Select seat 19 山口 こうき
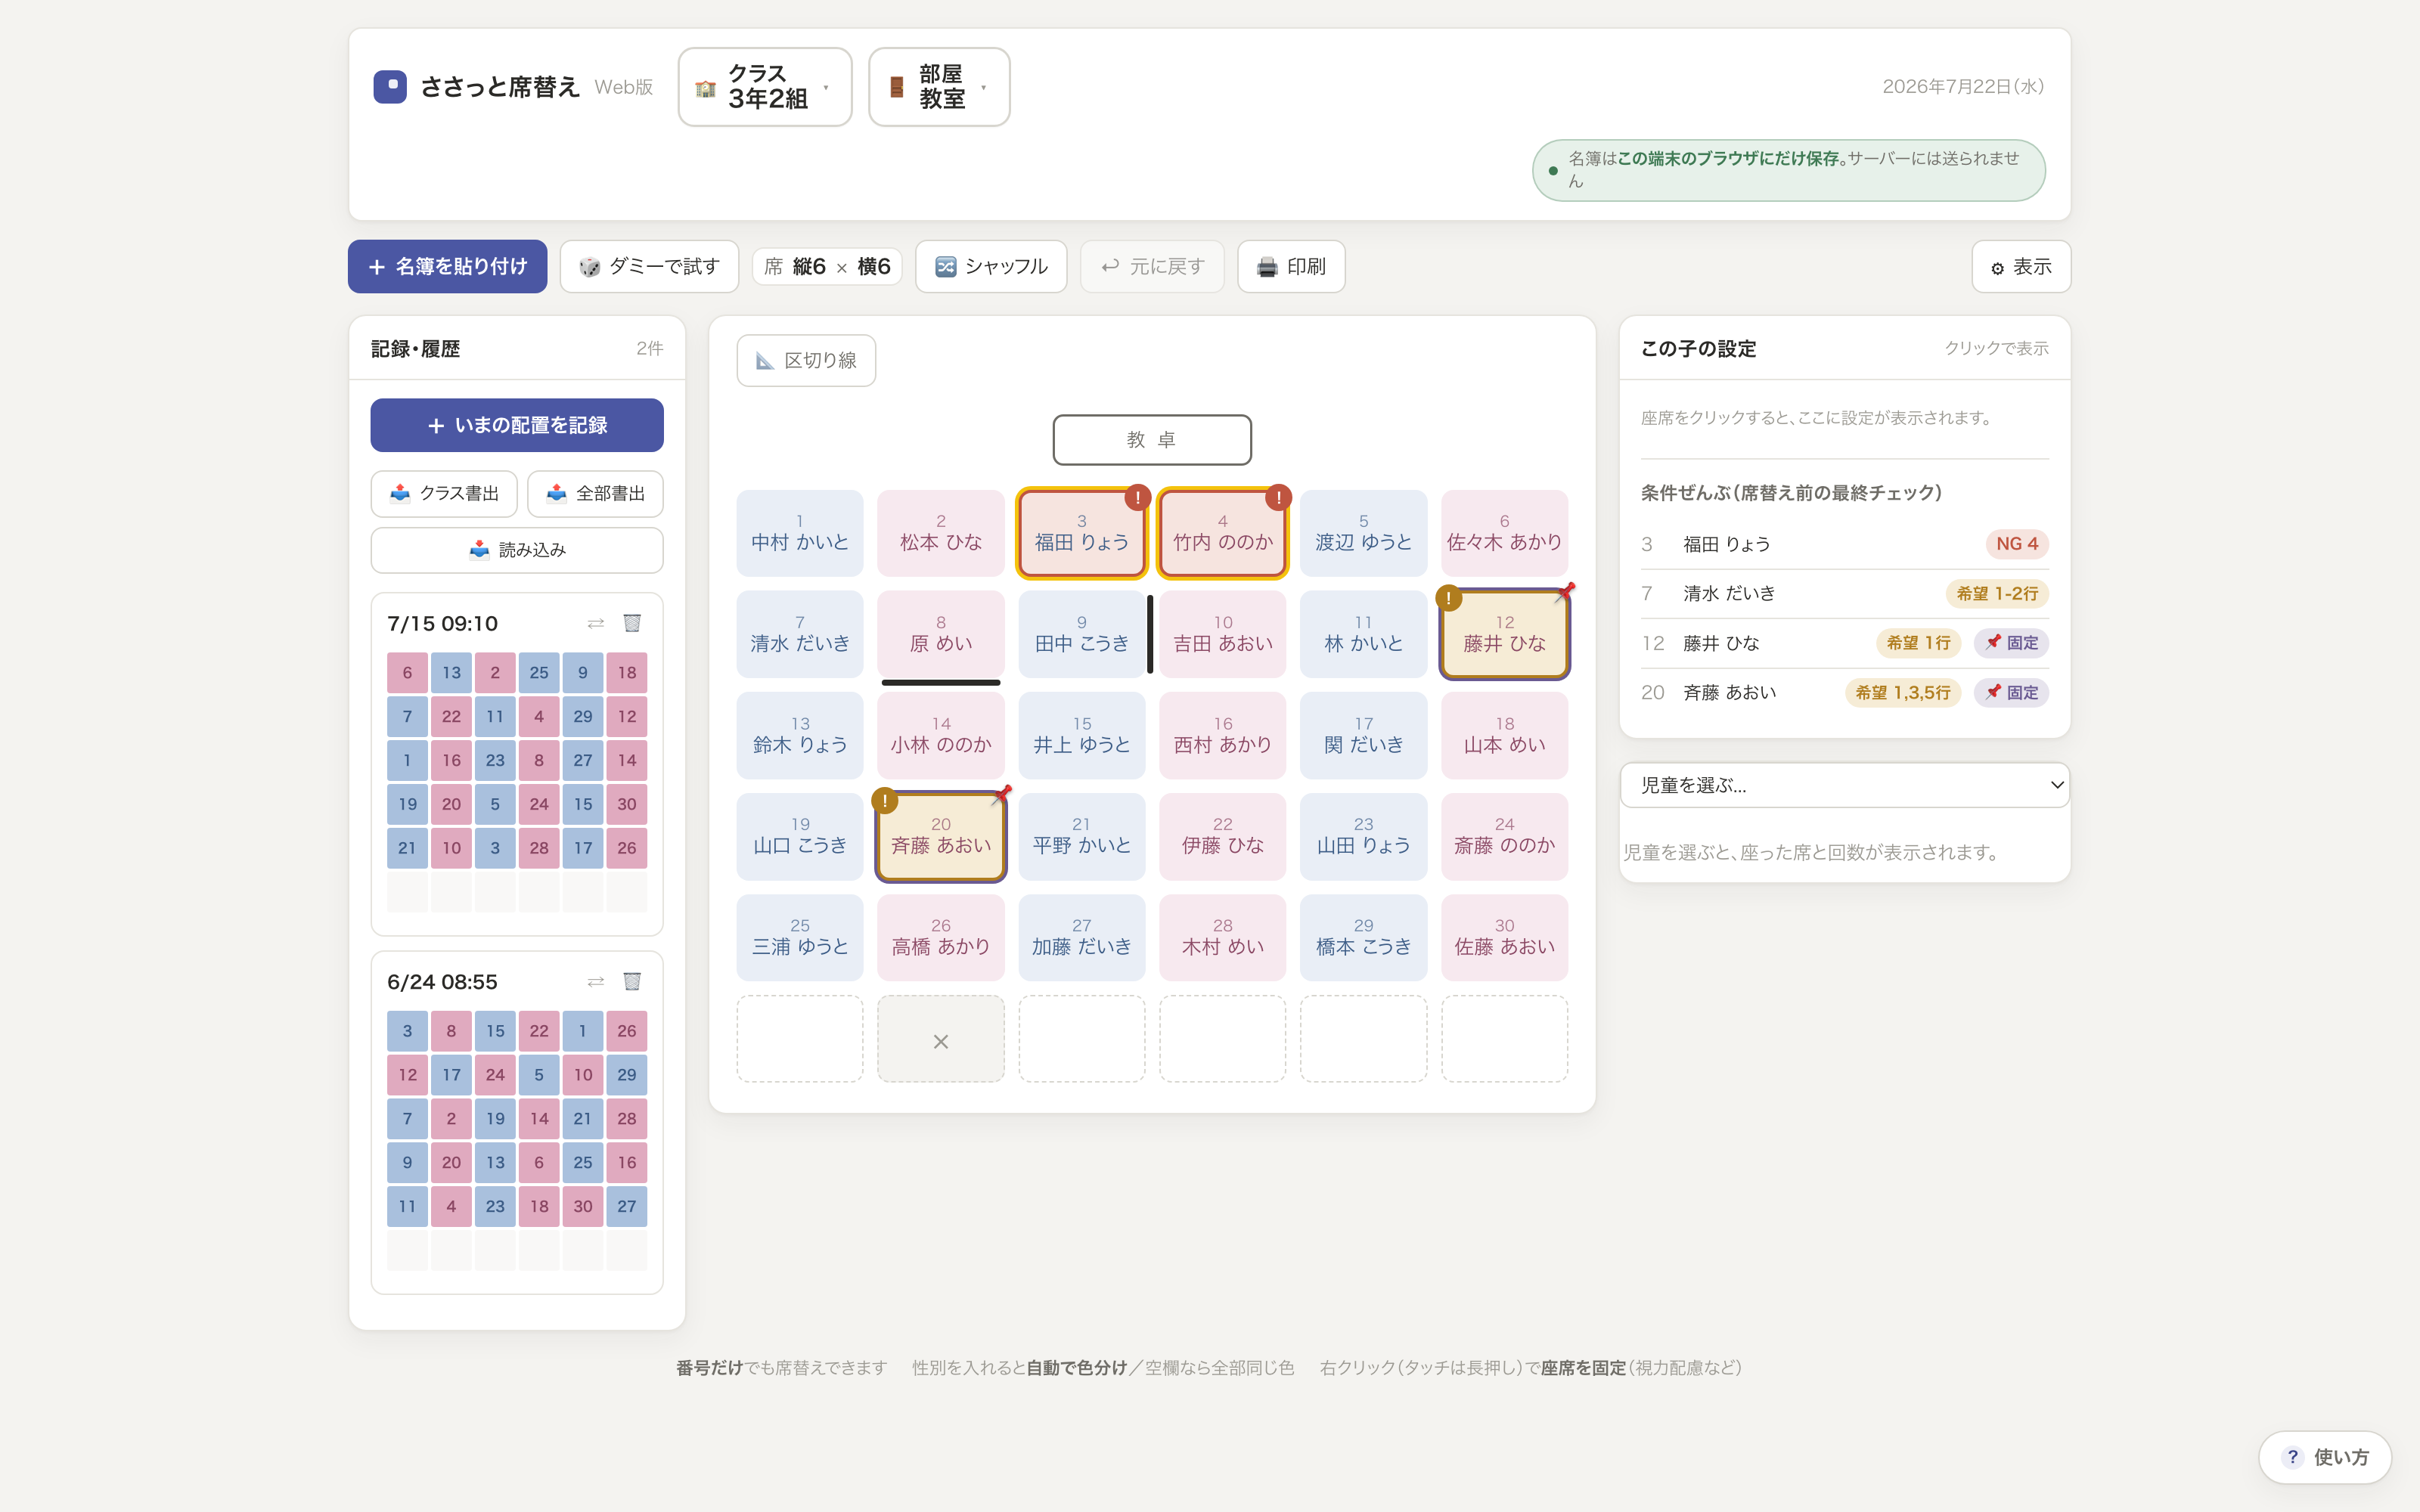The width and height of the screenshot is (2420, 1512). coord(800,836)
